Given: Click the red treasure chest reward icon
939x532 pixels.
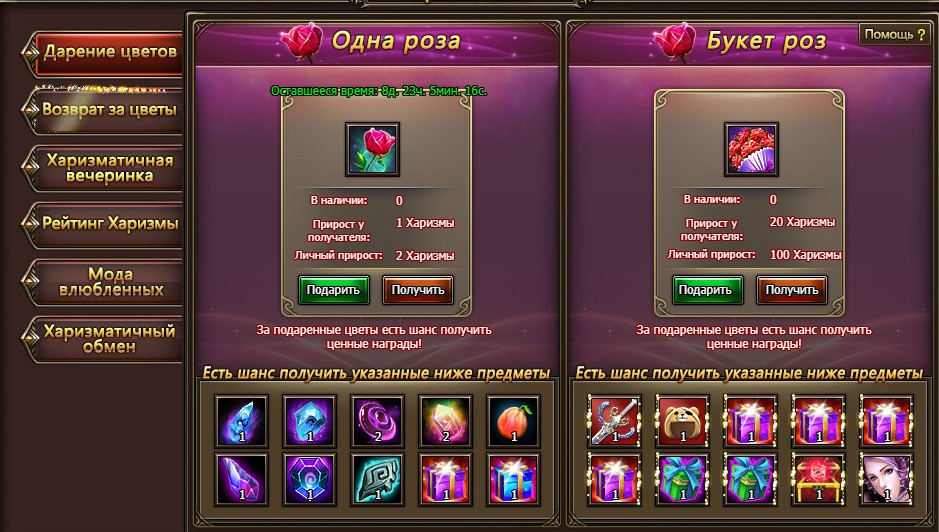Looking at the screenshot, I should point(819,479).
